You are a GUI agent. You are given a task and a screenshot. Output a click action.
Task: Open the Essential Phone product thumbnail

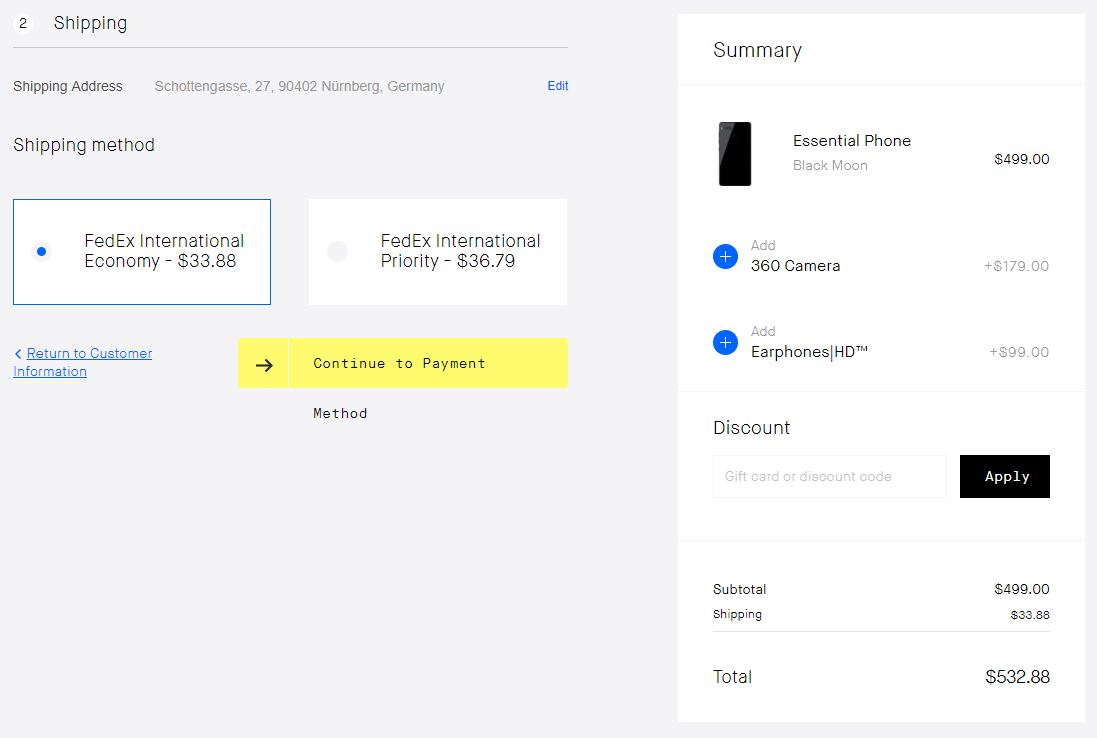(x=735, y=154)
